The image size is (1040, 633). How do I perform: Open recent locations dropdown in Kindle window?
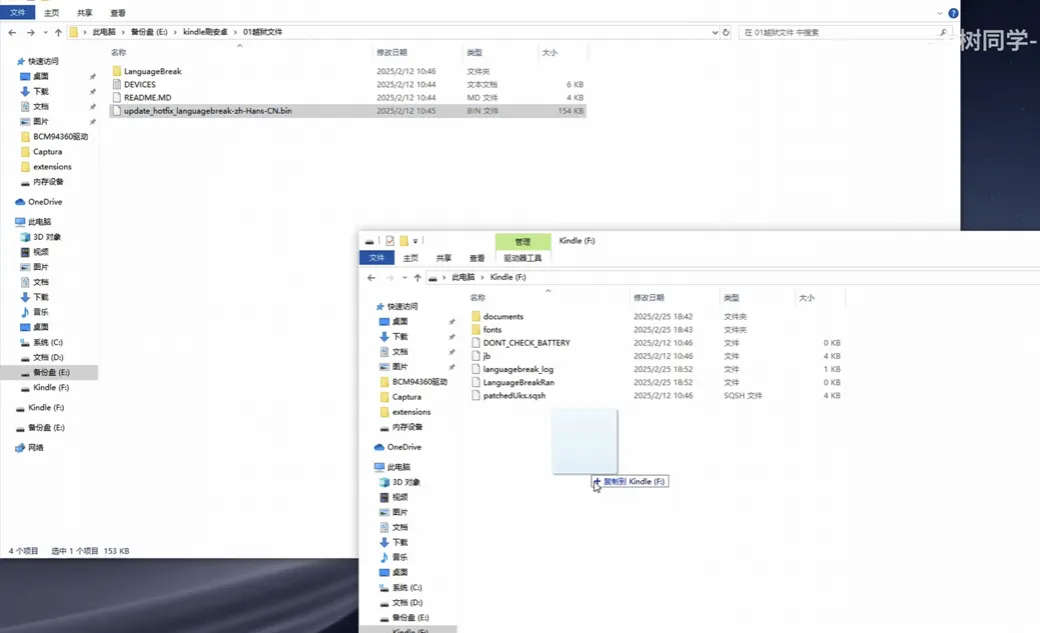(404, 277)
